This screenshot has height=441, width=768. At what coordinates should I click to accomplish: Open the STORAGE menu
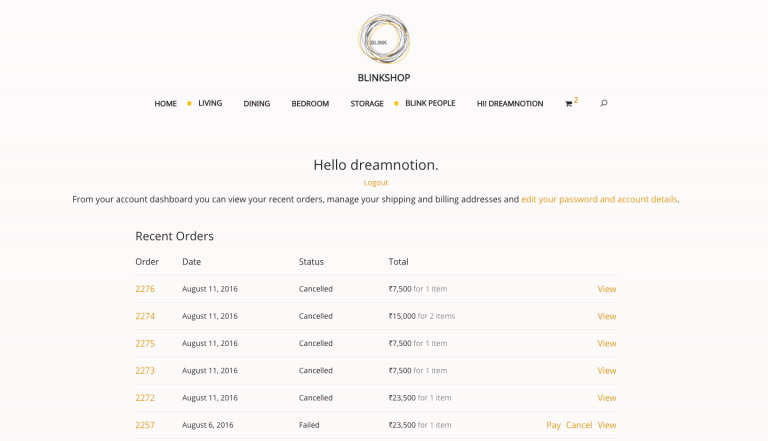(x=367, y=104)
